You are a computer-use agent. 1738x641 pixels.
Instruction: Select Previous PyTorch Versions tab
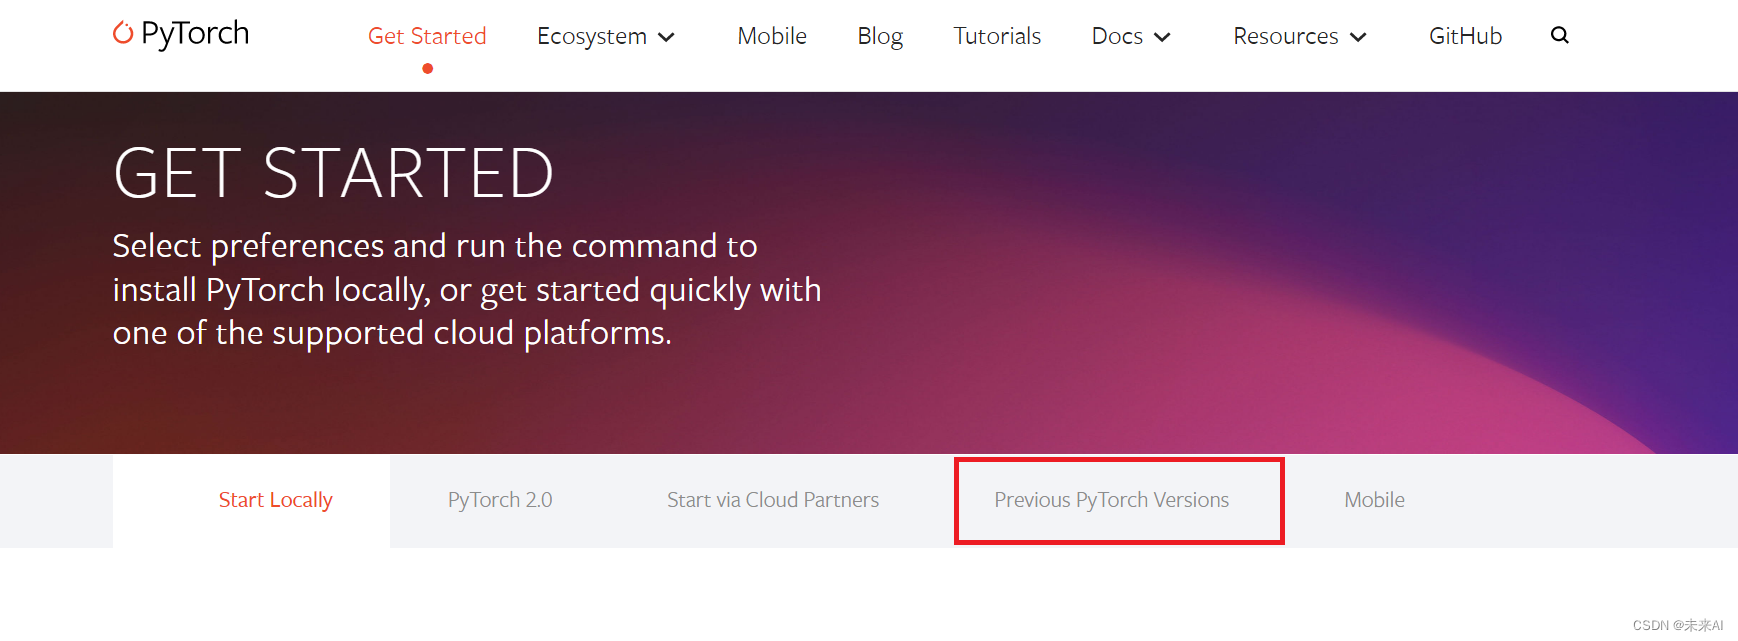(1111, 500)
